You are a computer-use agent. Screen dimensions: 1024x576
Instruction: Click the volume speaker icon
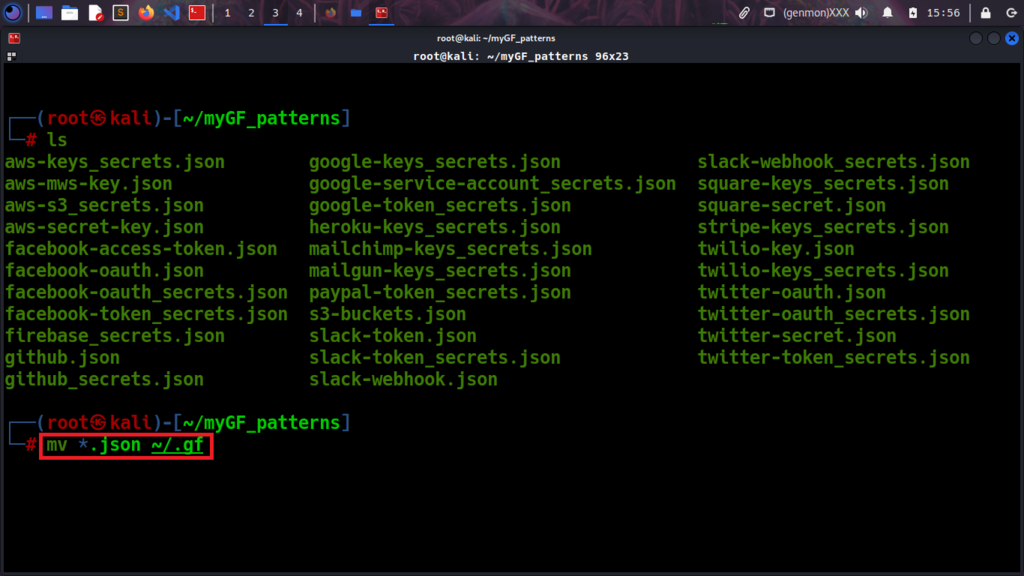[x=861, y=13]
